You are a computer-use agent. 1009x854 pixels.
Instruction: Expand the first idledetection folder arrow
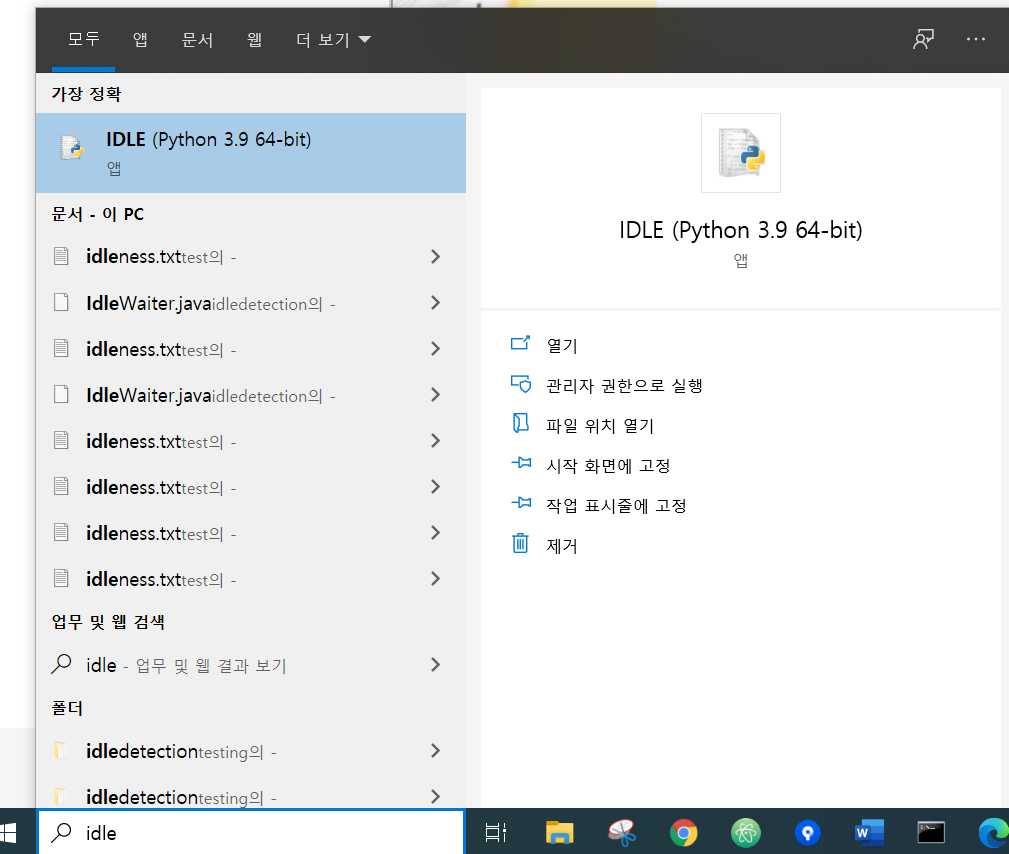point(436,750)
